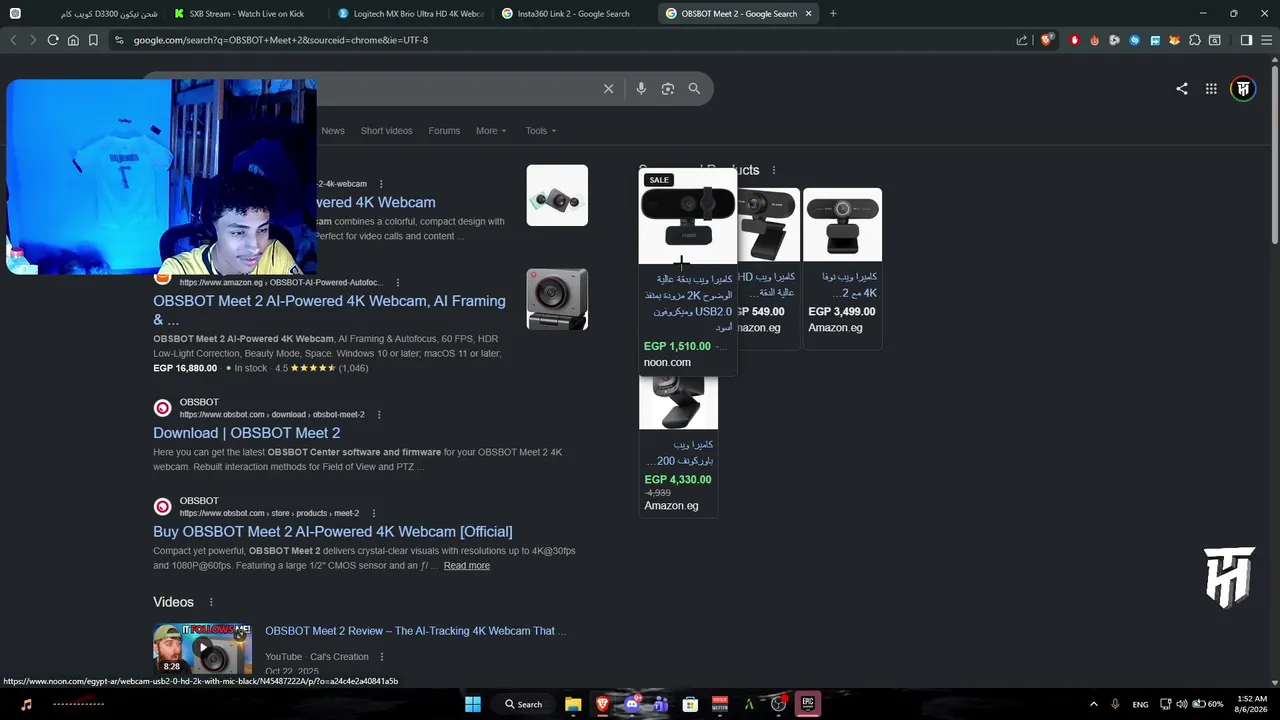Search by image with the Google Lens icon
Screen dimensions: 1280x720
668,89
